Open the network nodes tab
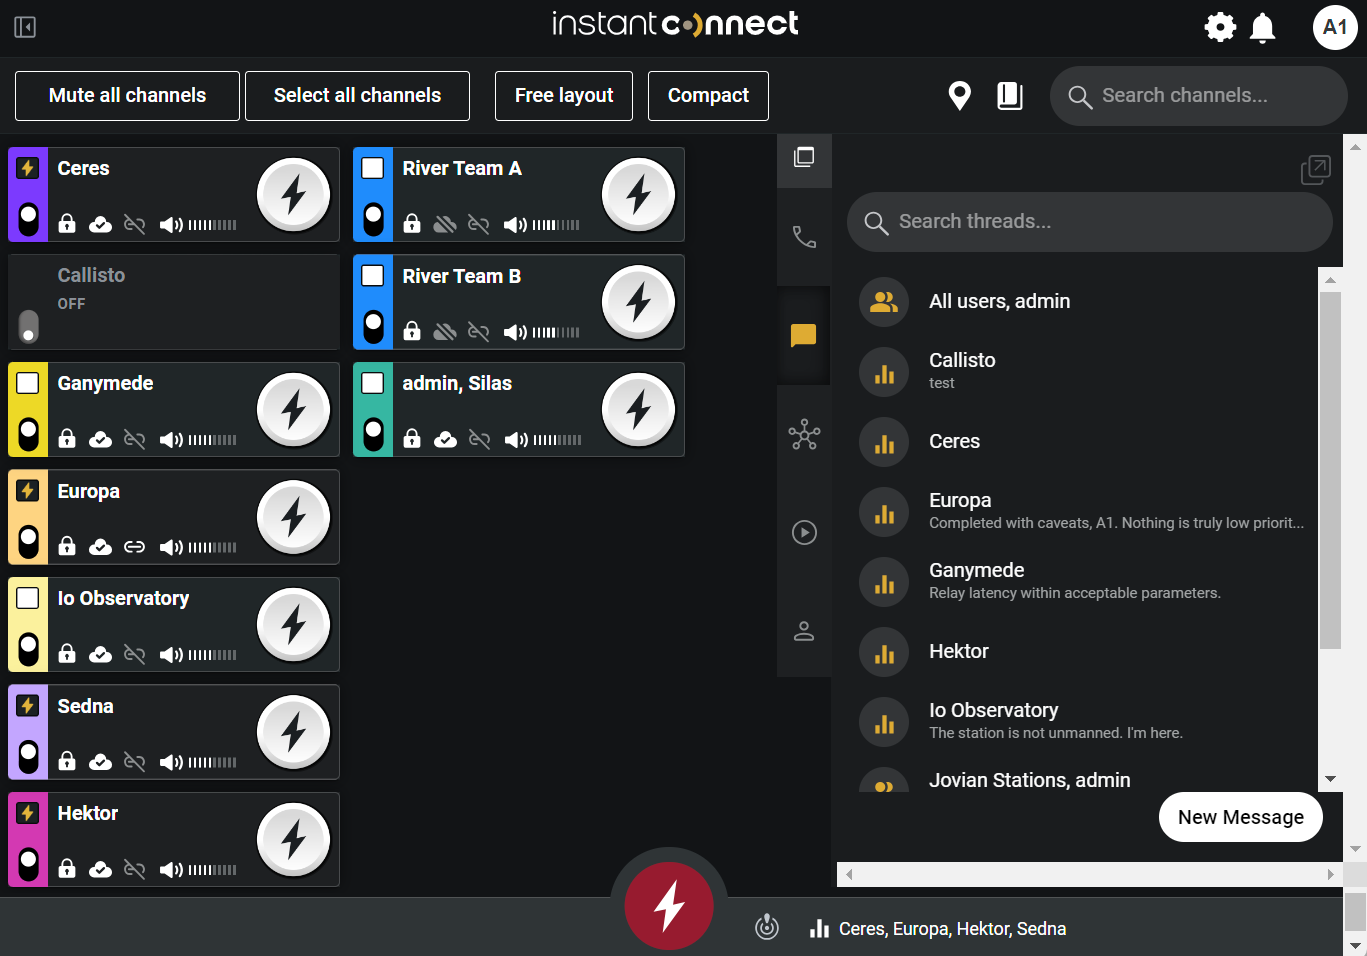Viewport: 1367px width, 956px height. (804, 434)
